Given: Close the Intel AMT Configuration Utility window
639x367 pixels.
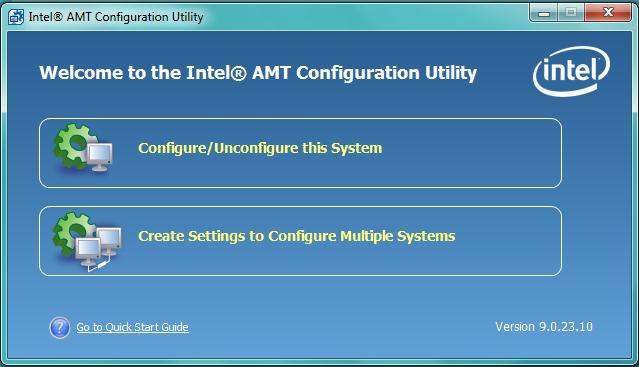Looking at the screenshot, I should 608,13.
